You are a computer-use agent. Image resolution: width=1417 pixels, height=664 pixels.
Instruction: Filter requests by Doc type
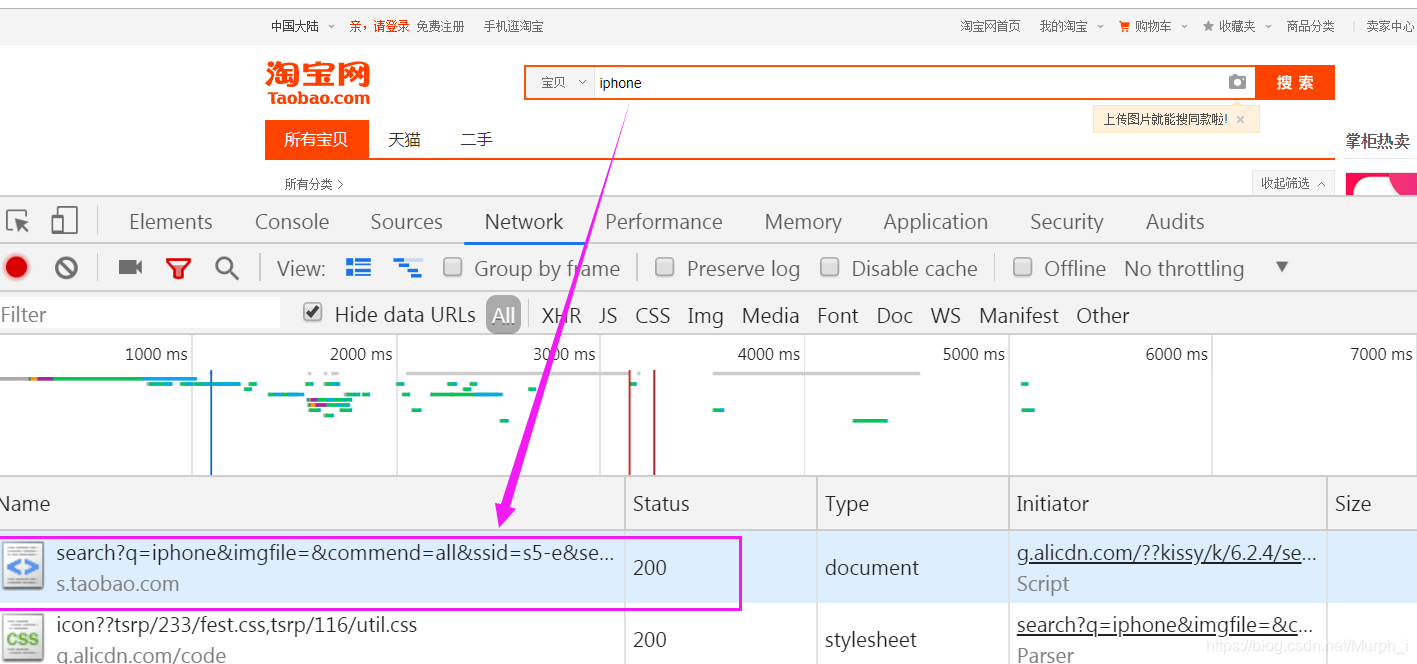click(894, 315)
